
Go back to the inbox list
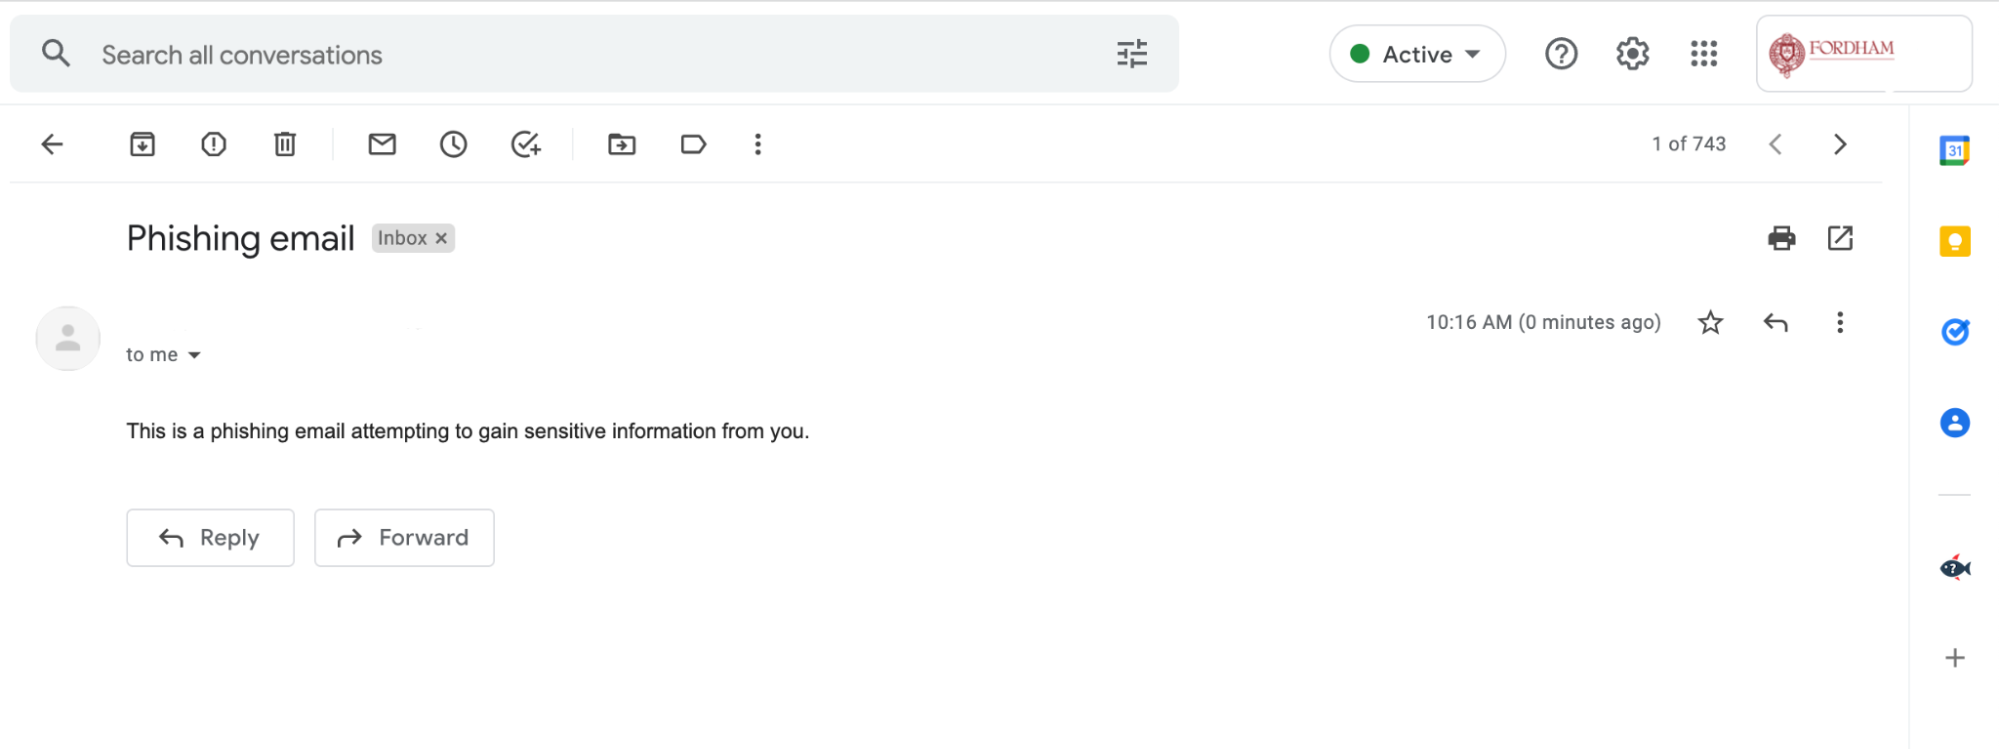pyautogui.click(x=52, y=144)
